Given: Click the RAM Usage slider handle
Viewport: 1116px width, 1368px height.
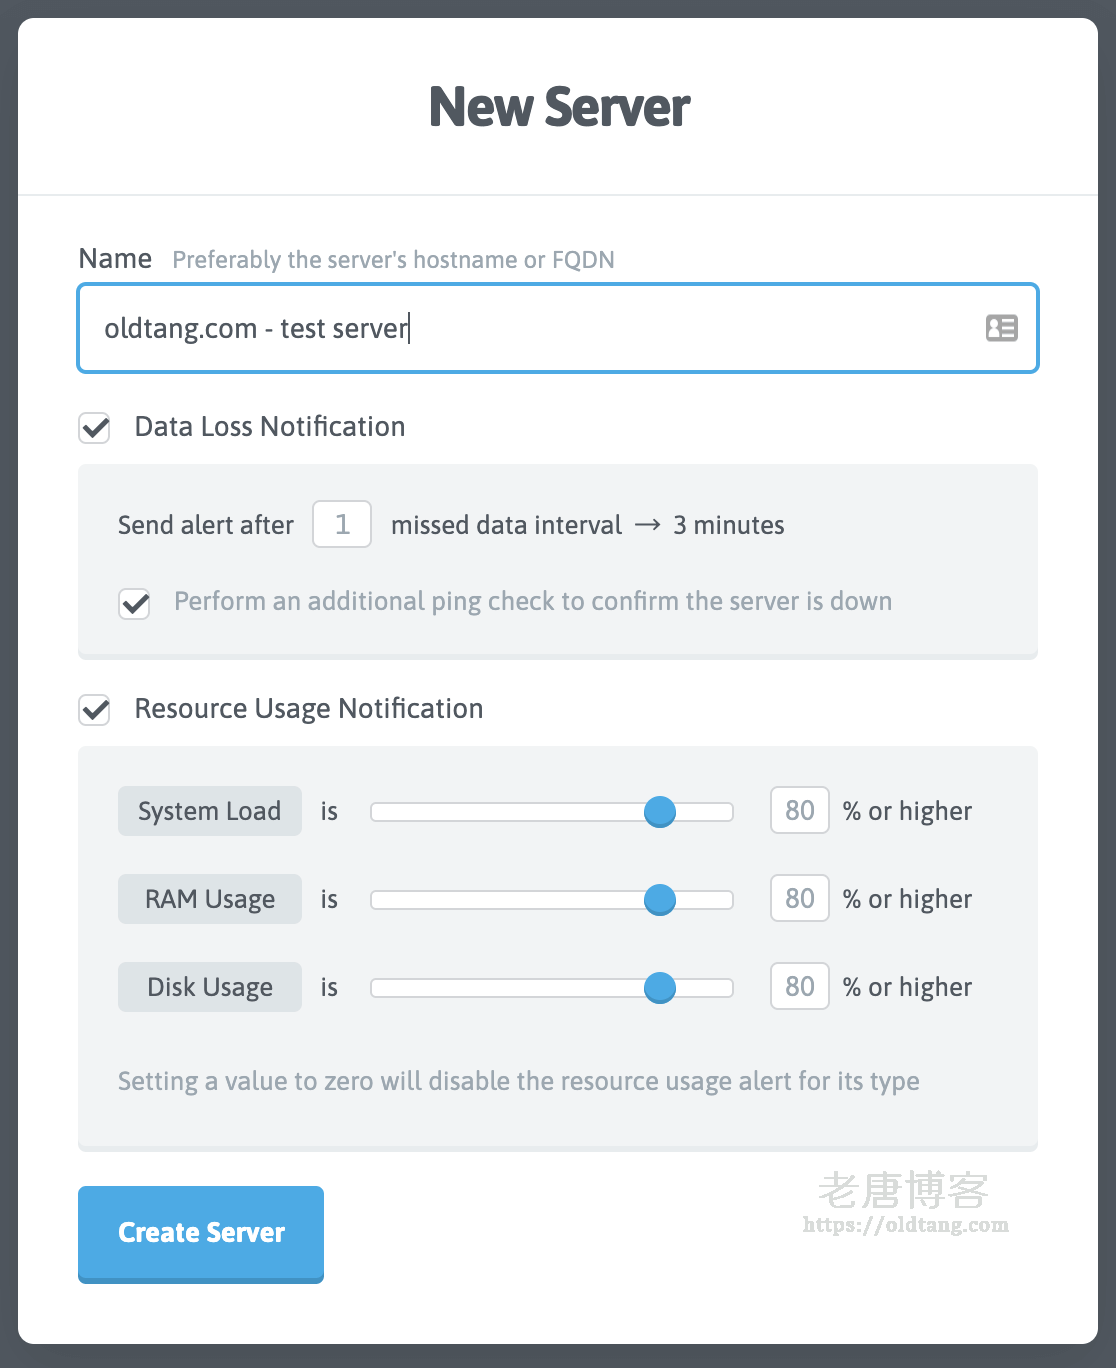Looking at the screenshot, I should coord(660,900).
